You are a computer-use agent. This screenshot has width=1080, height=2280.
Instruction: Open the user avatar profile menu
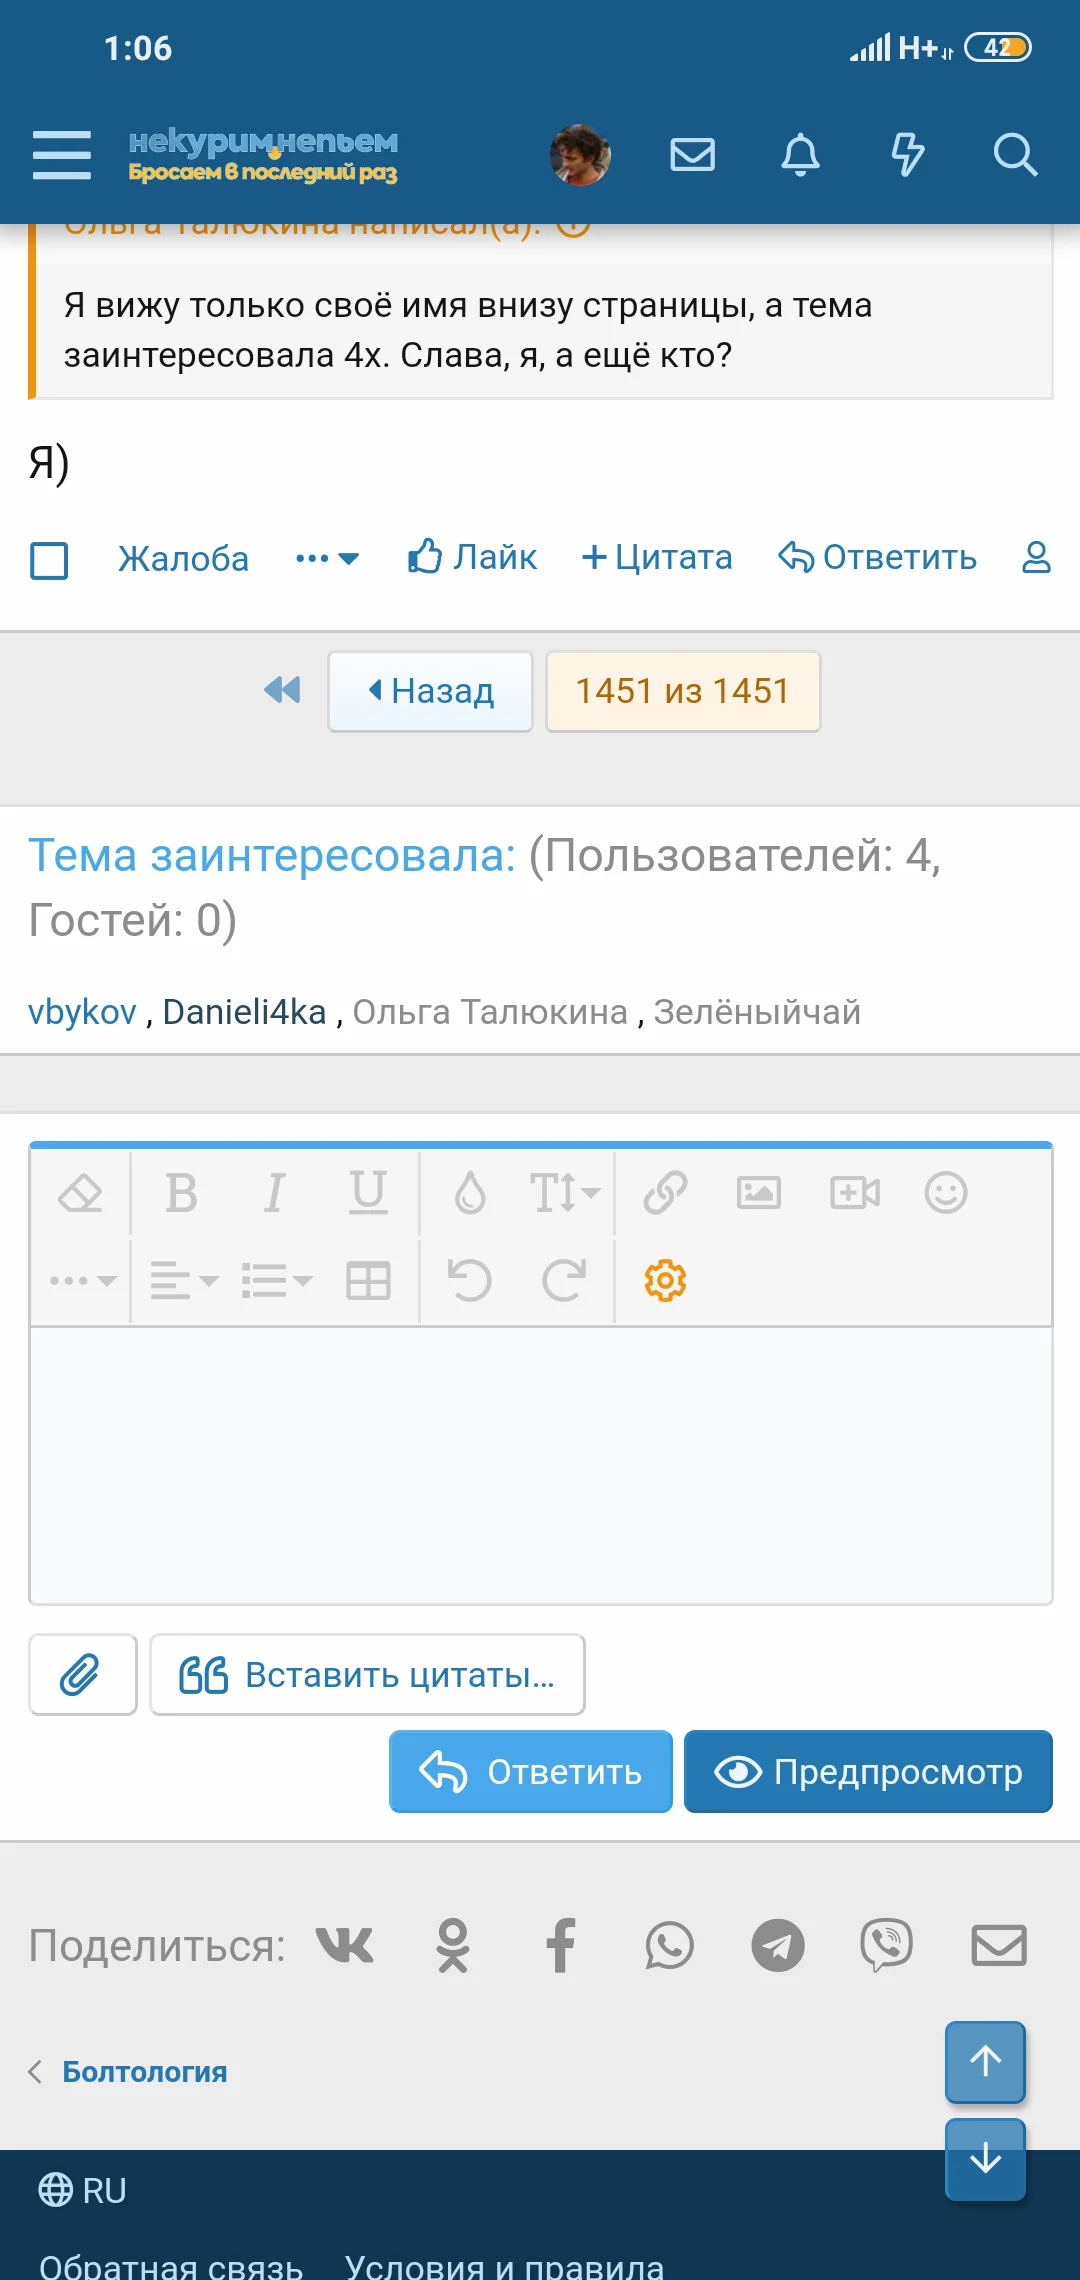pos(580,155)
